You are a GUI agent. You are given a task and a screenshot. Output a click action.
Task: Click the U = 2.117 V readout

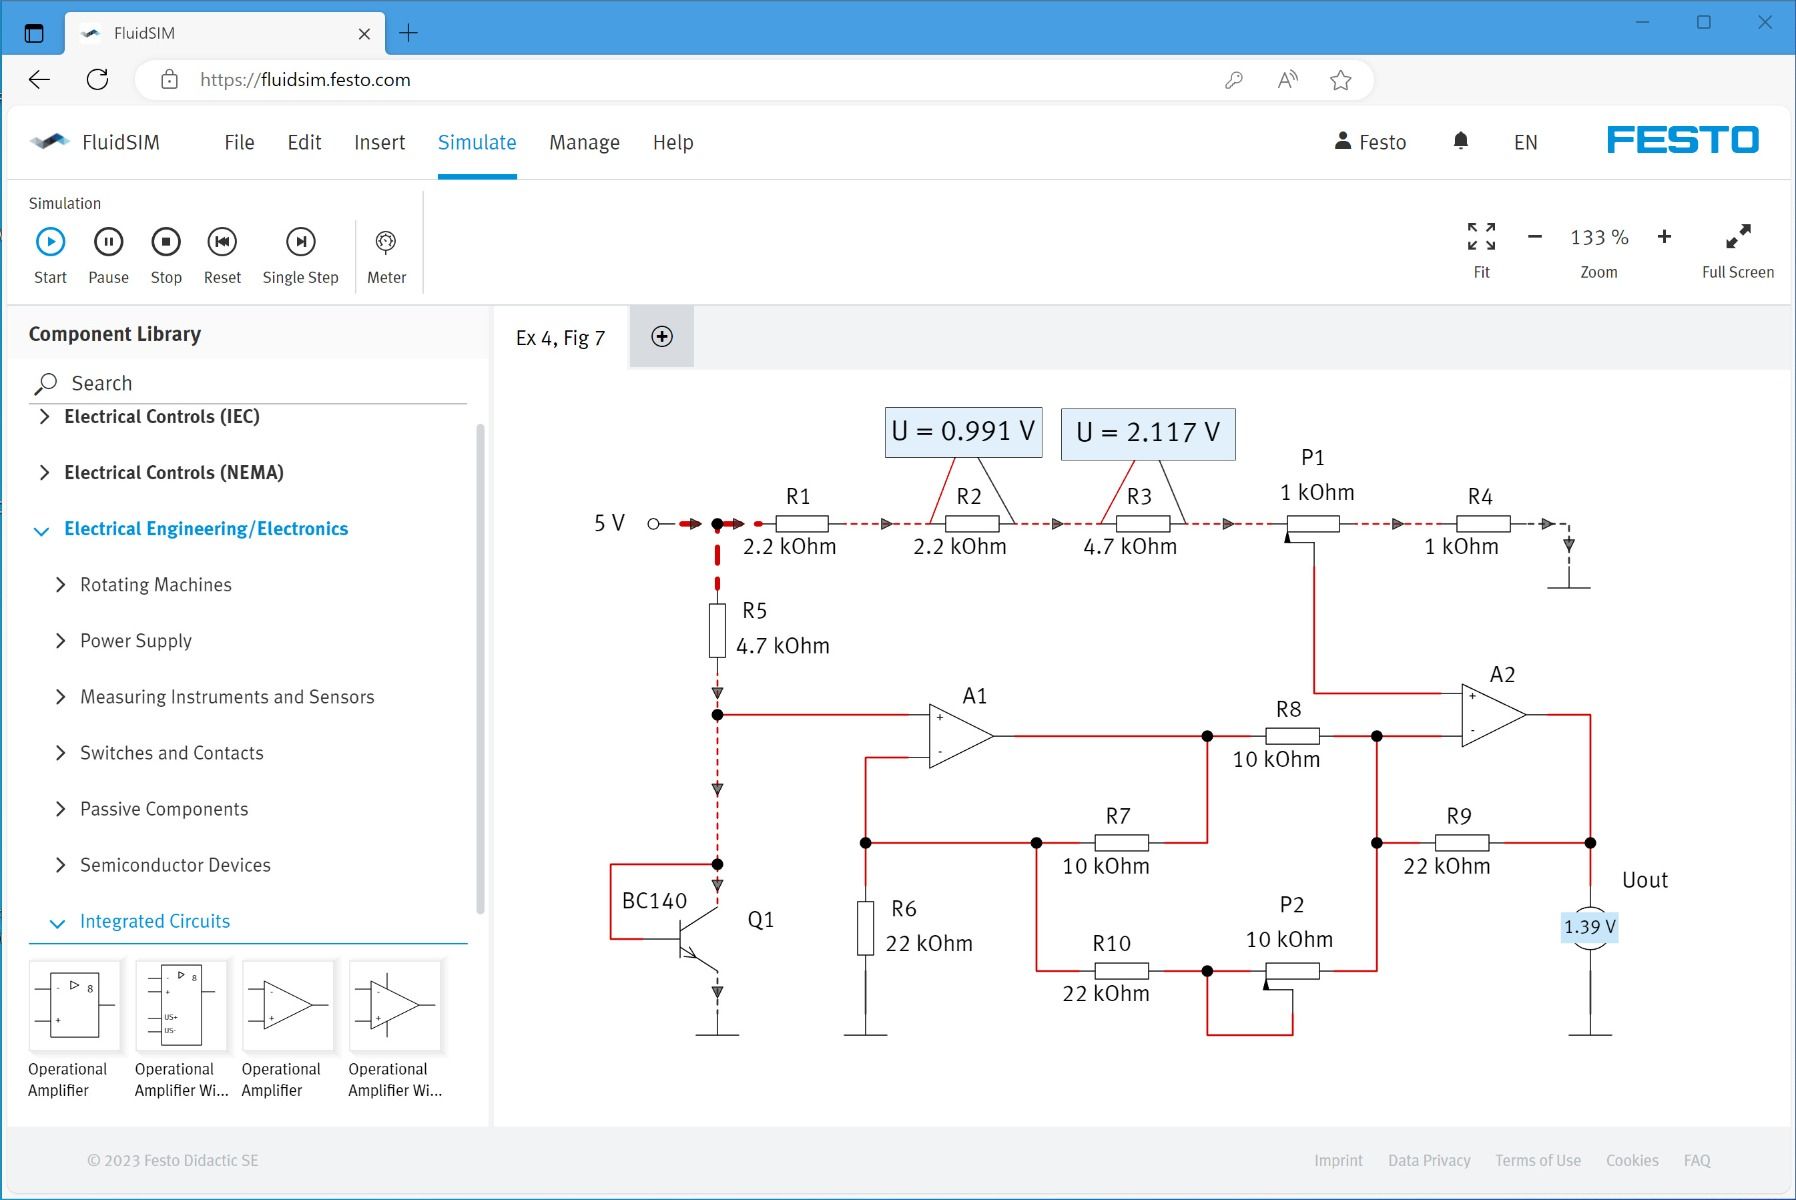point(1148,434)
